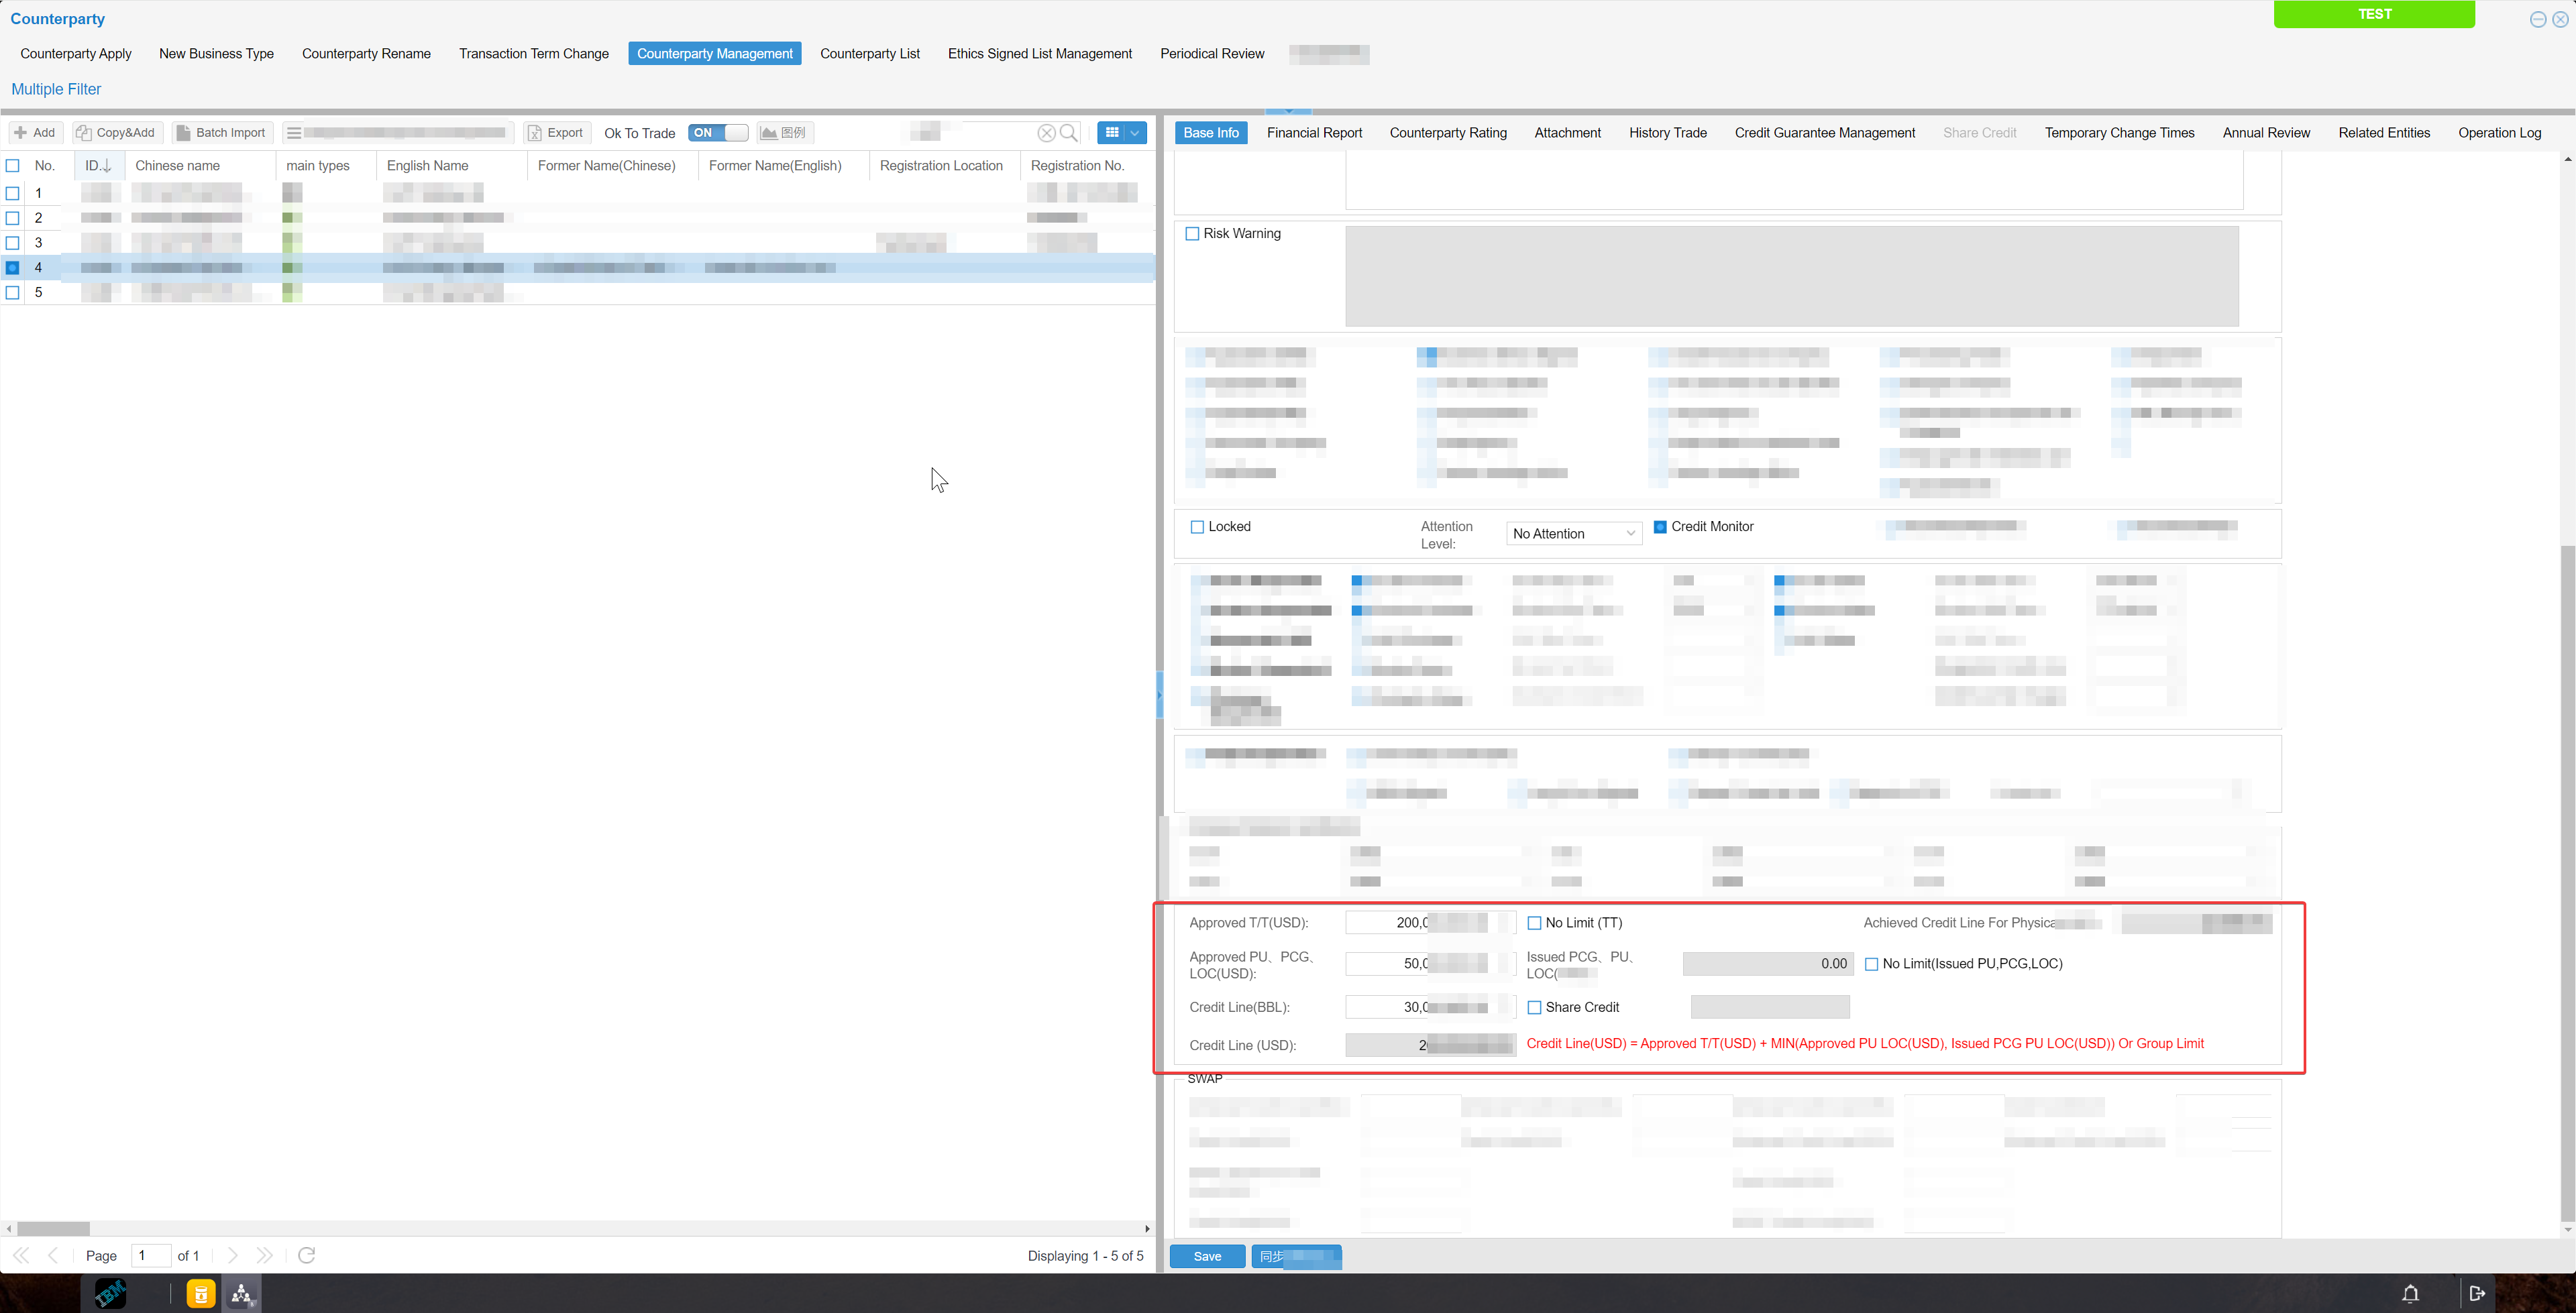
Task: Open Ethics Signed List Management tab
Action: click(x=1039, y=54)
